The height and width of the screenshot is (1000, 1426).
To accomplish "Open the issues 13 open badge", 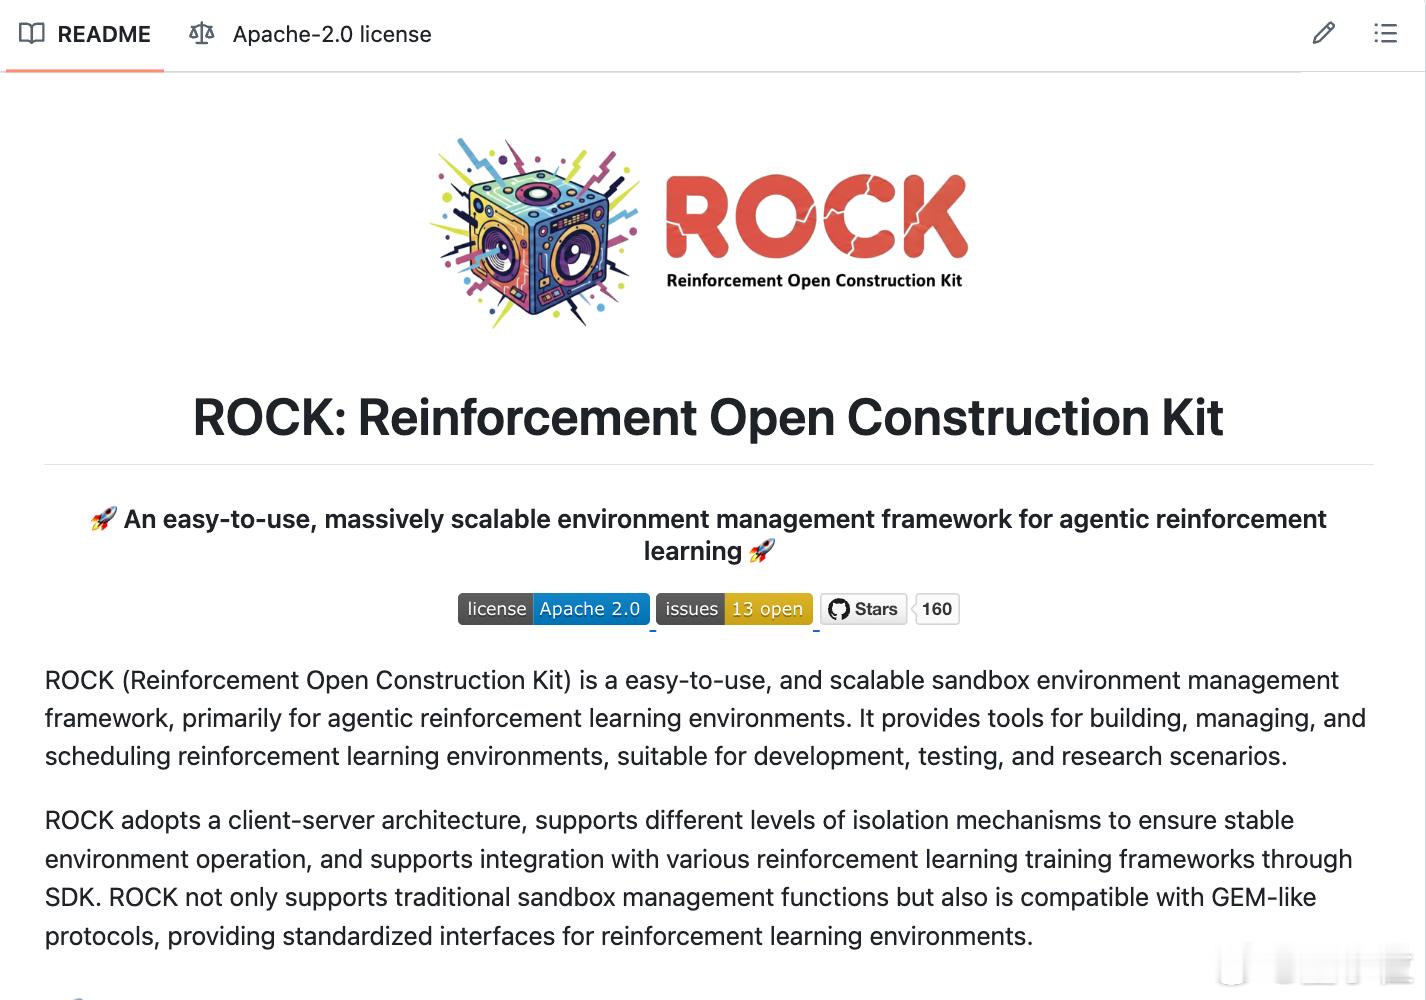I will coord(734,609).
